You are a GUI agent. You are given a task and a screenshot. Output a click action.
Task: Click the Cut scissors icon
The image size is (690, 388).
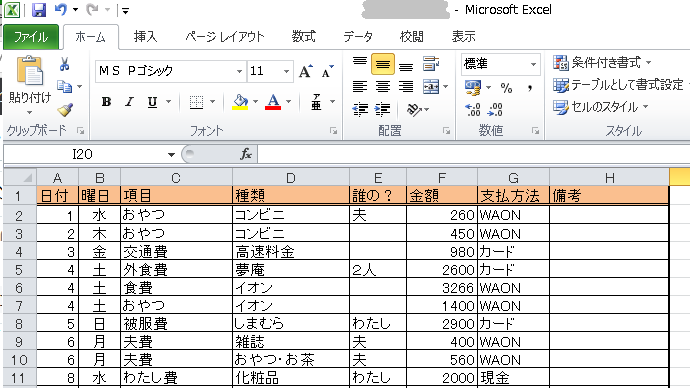65,65
